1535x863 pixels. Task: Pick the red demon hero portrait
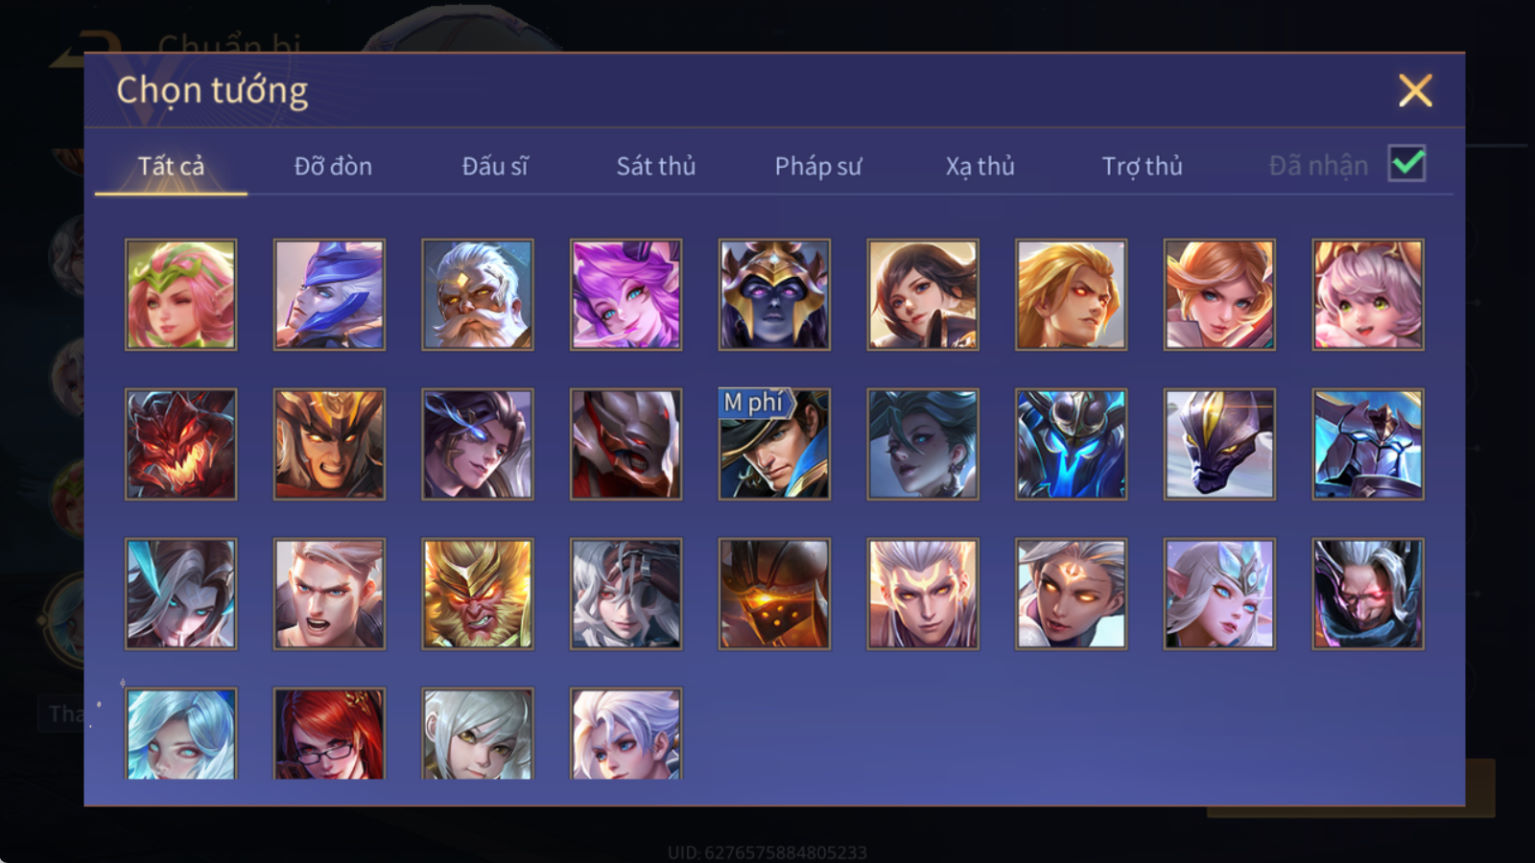click(x=181, y=444)
